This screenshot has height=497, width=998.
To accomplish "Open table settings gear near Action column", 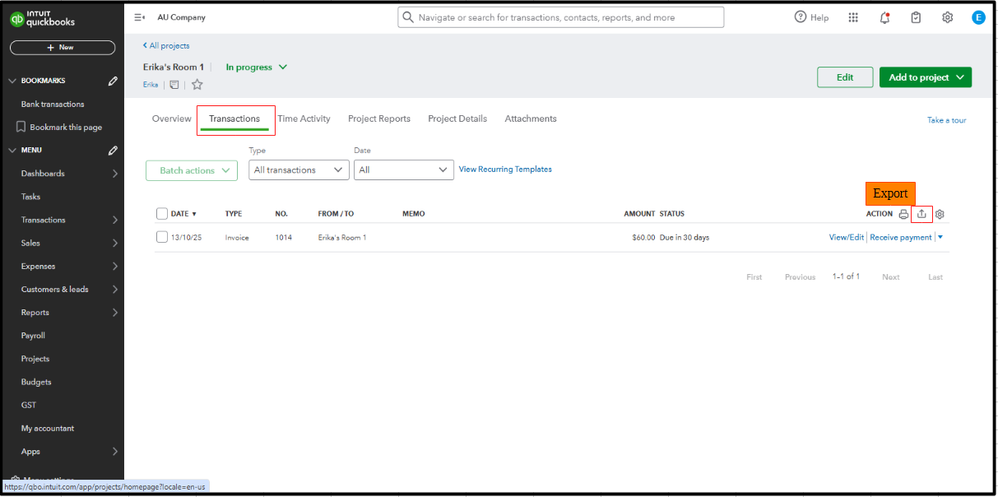I will pyautogui.click(x=939, y=214).
